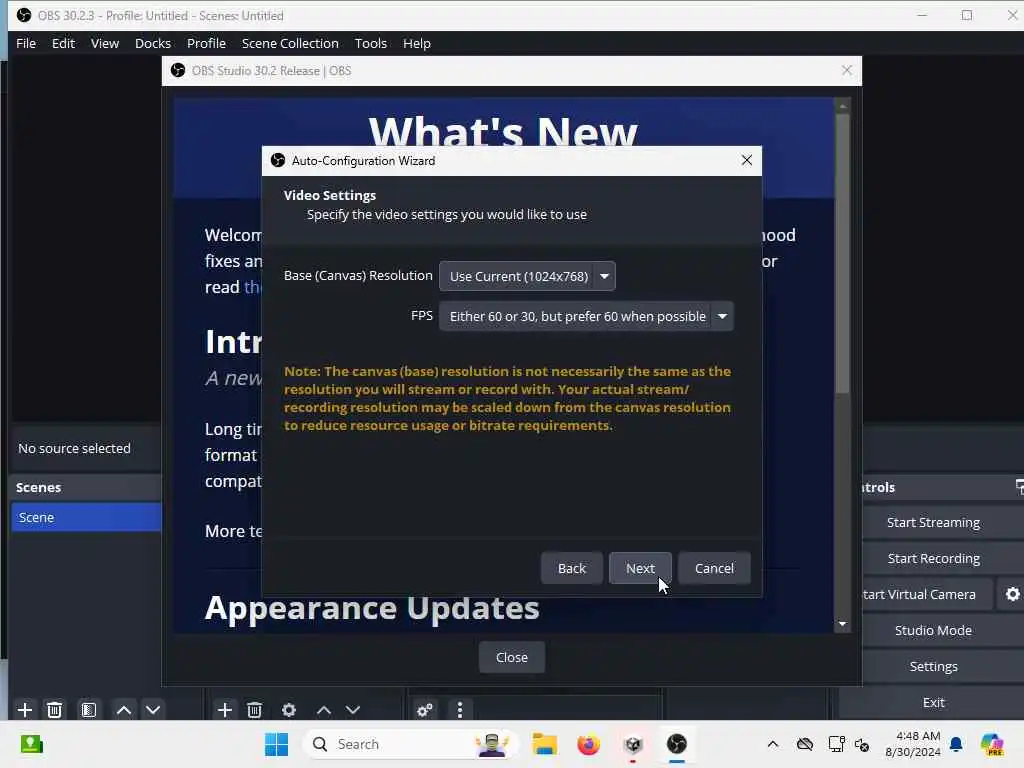Screen dimensions: 1024x768
Task: Click the green app icon at taskbar left
Action: [x=31, y=744]
